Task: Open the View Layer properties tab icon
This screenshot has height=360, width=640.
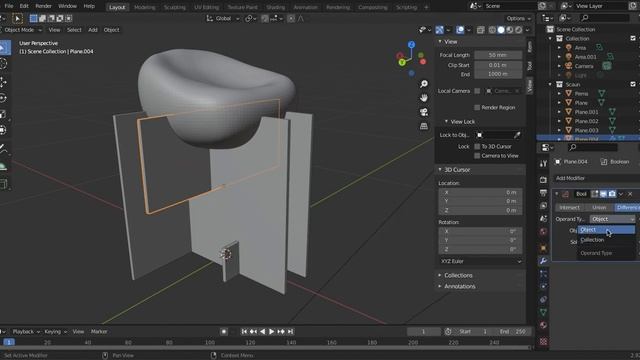Action: [x=543, y=206]
